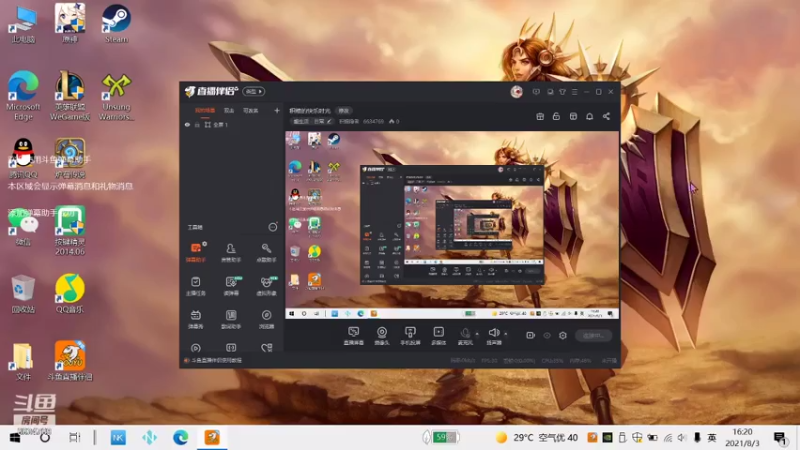Switch to the second scene tab
800x450 pixels.
pos(229,111)
